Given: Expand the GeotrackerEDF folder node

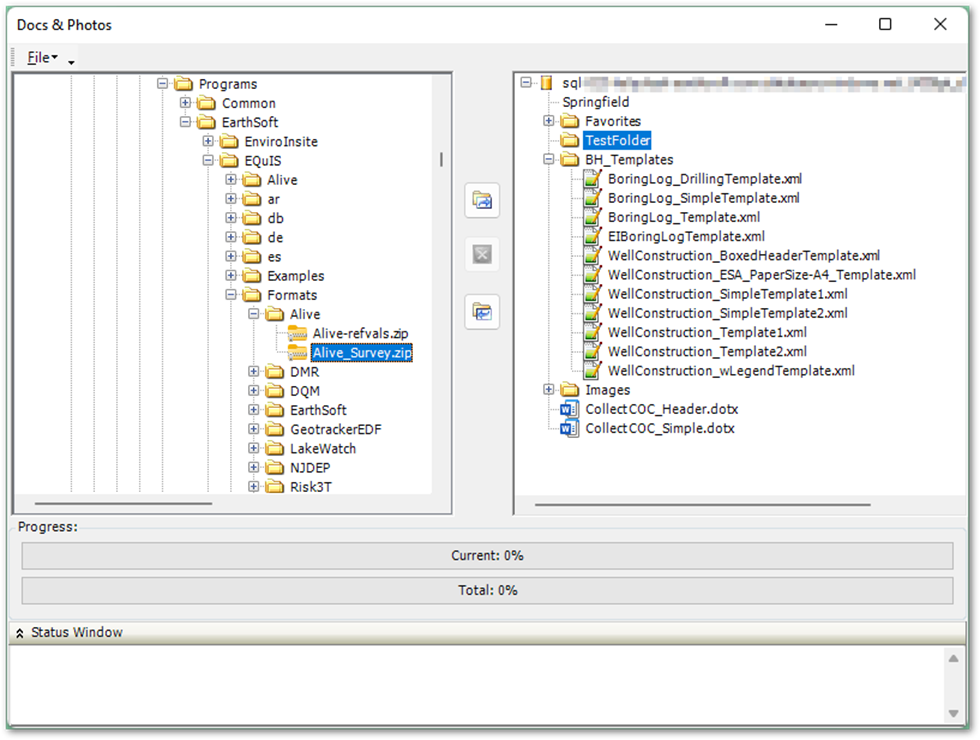Looking at the screenshot, I should click(x=254, y=429).
